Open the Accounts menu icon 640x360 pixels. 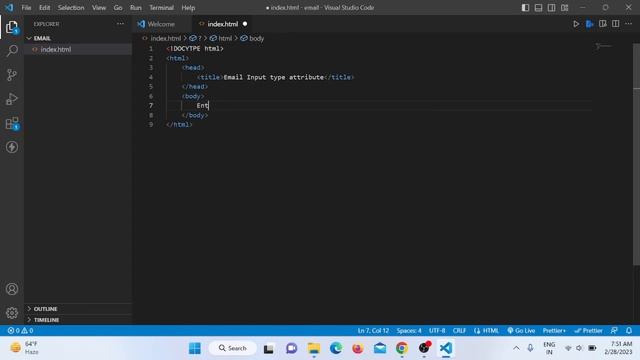[12, 289]
